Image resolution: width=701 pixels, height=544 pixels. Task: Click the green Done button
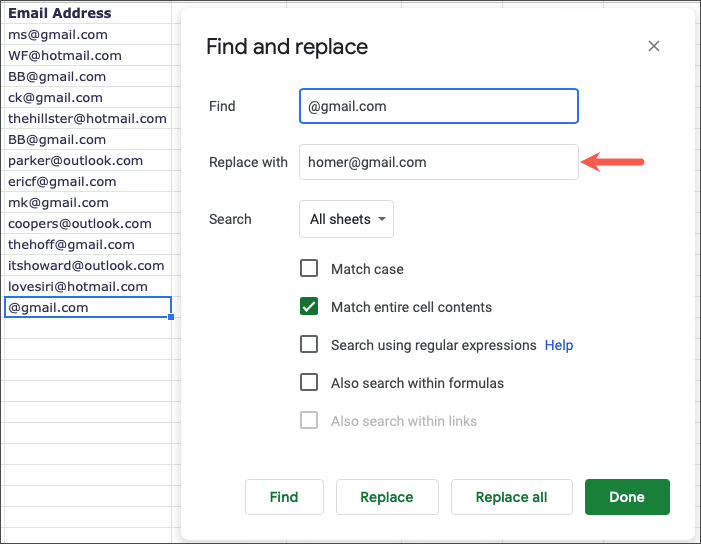[627, 497]
